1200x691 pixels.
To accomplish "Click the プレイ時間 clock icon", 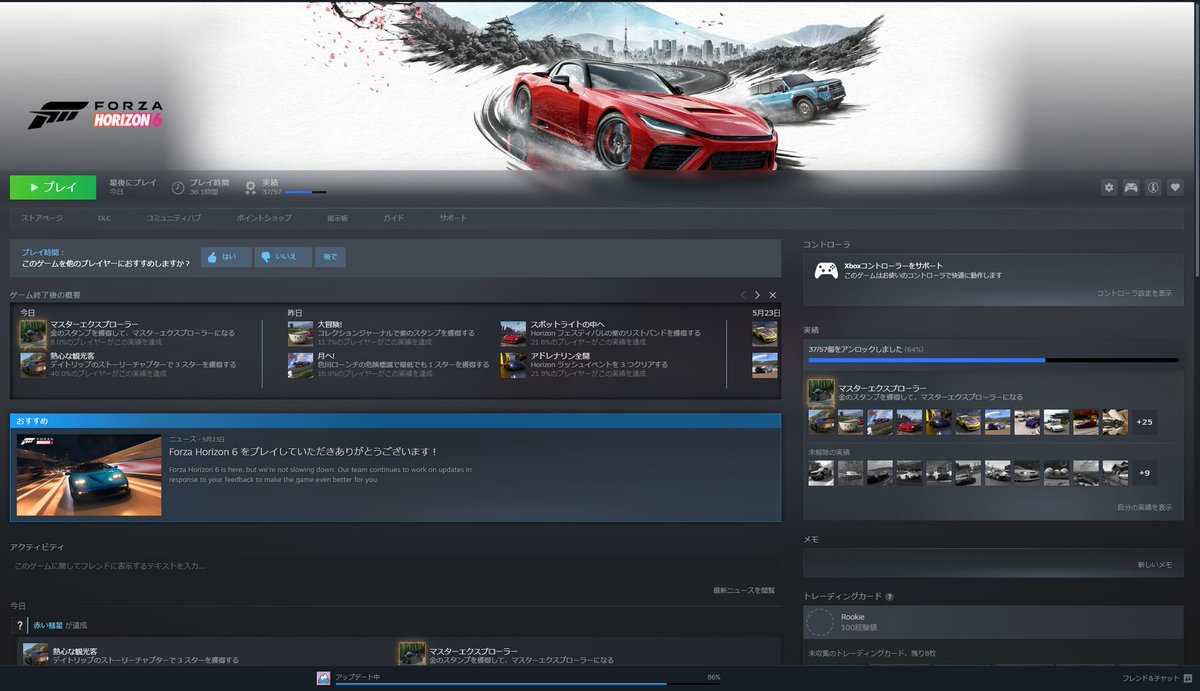I will click(x=178, y=187).
